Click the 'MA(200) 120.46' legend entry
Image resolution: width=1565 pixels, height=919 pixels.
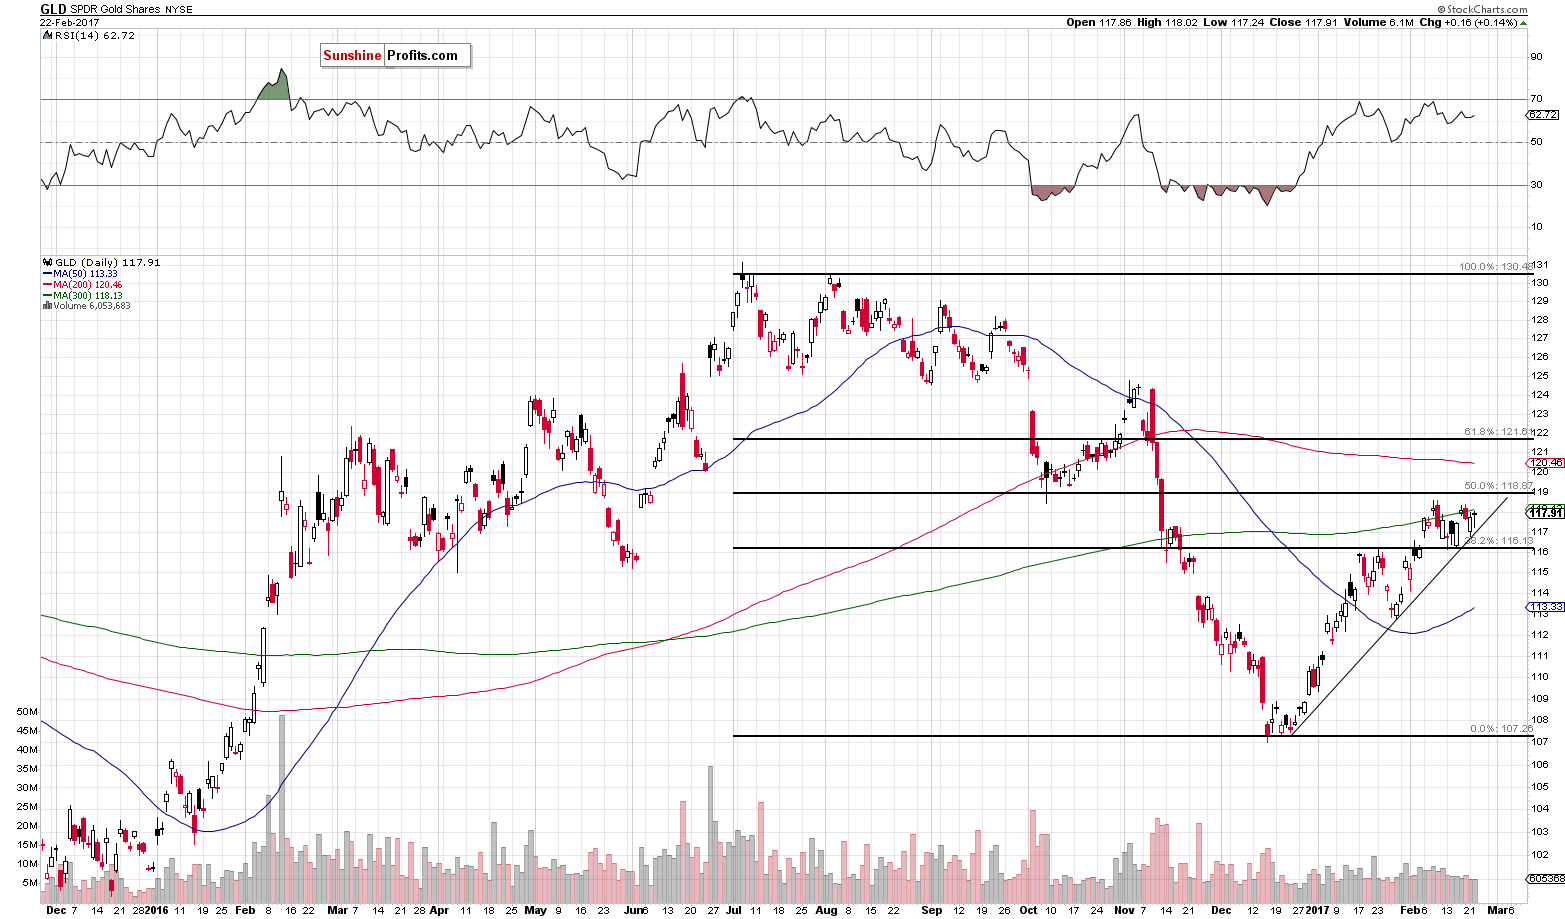click(88, 285)
